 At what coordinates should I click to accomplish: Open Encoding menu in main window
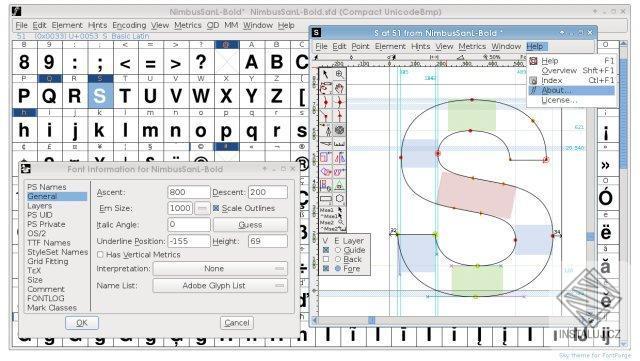(x=129, y=25)
